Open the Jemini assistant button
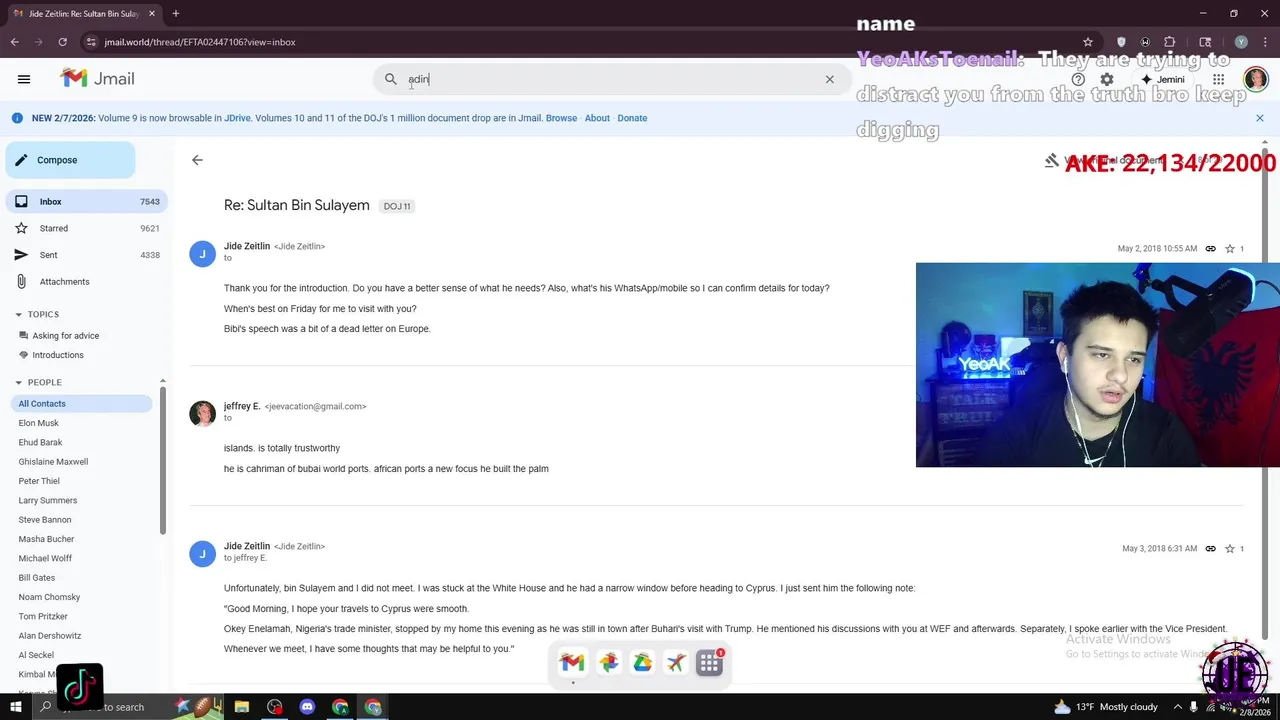 (1163, 79)
